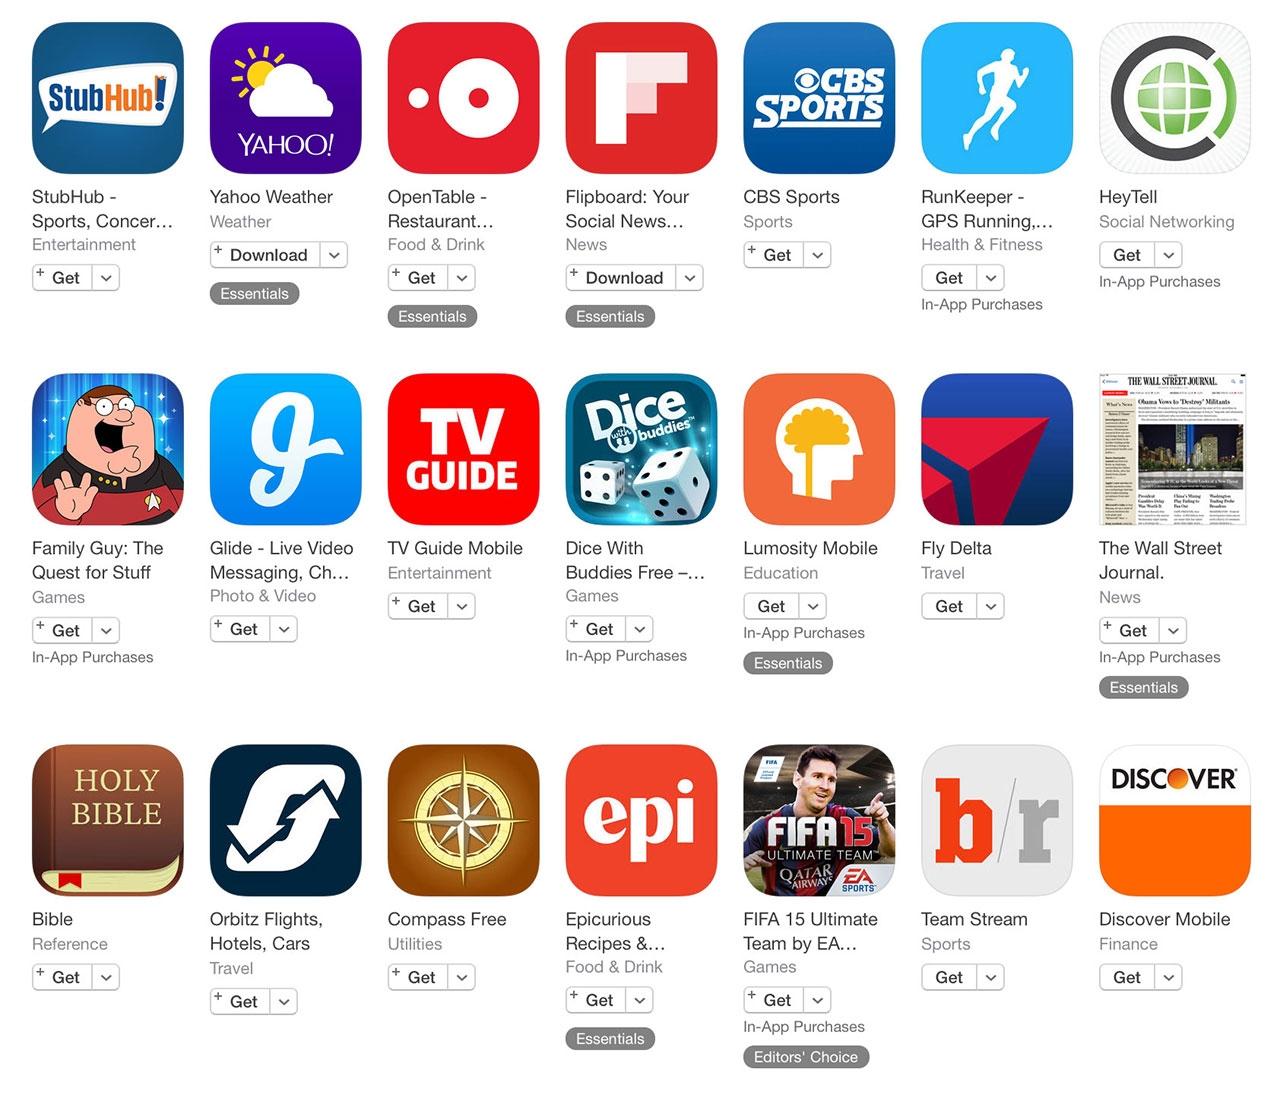Select the Compass Free app icon
The width and height of the screenshot is (1280, 1101).
click(x=463, y=820)
